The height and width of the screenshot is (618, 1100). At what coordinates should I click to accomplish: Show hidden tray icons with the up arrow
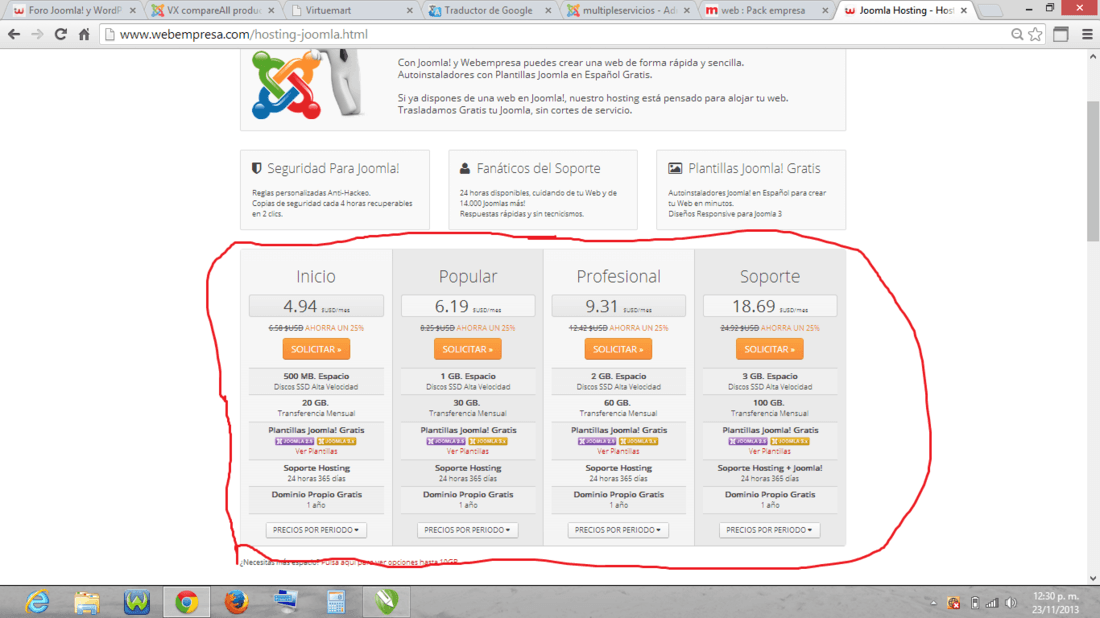934,603
